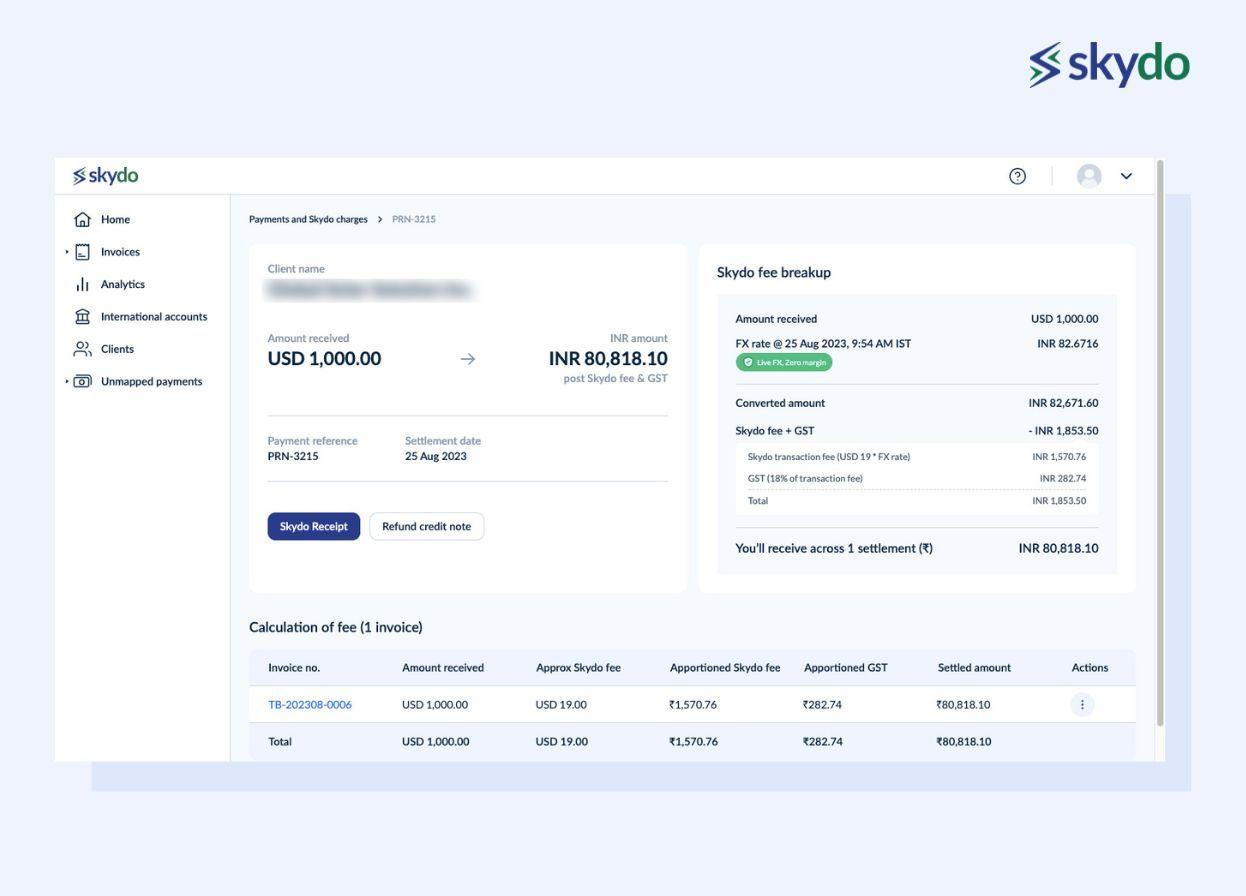Expand the Invoices sidebar item

pyautogui.click(x=67, y=251)
